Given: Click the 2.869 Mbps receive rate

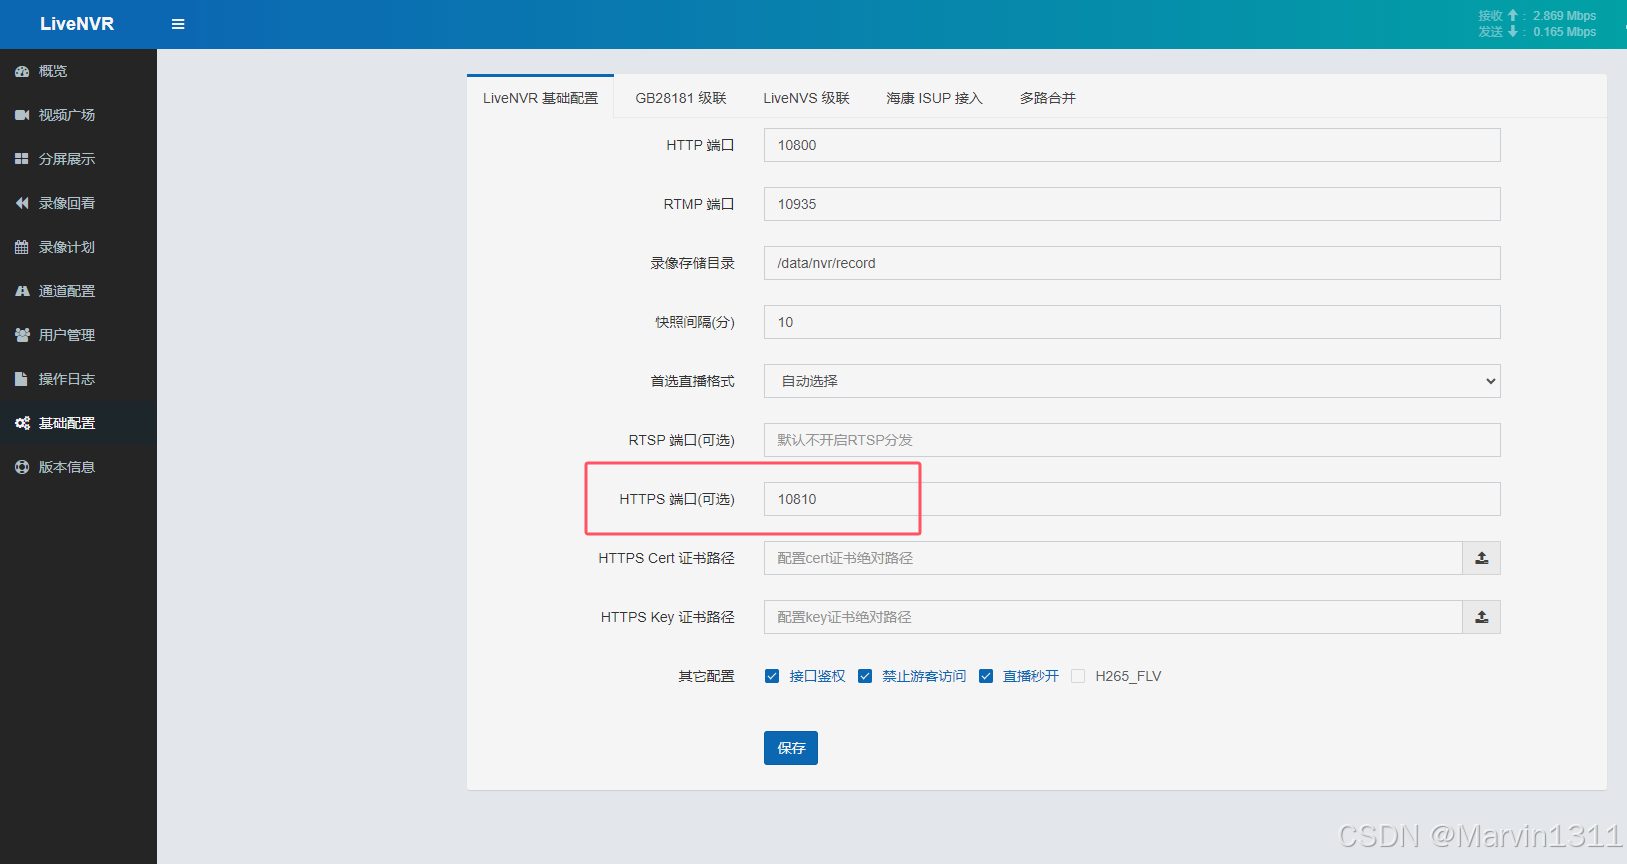Looking at the screenshot, I should 1564,16.
